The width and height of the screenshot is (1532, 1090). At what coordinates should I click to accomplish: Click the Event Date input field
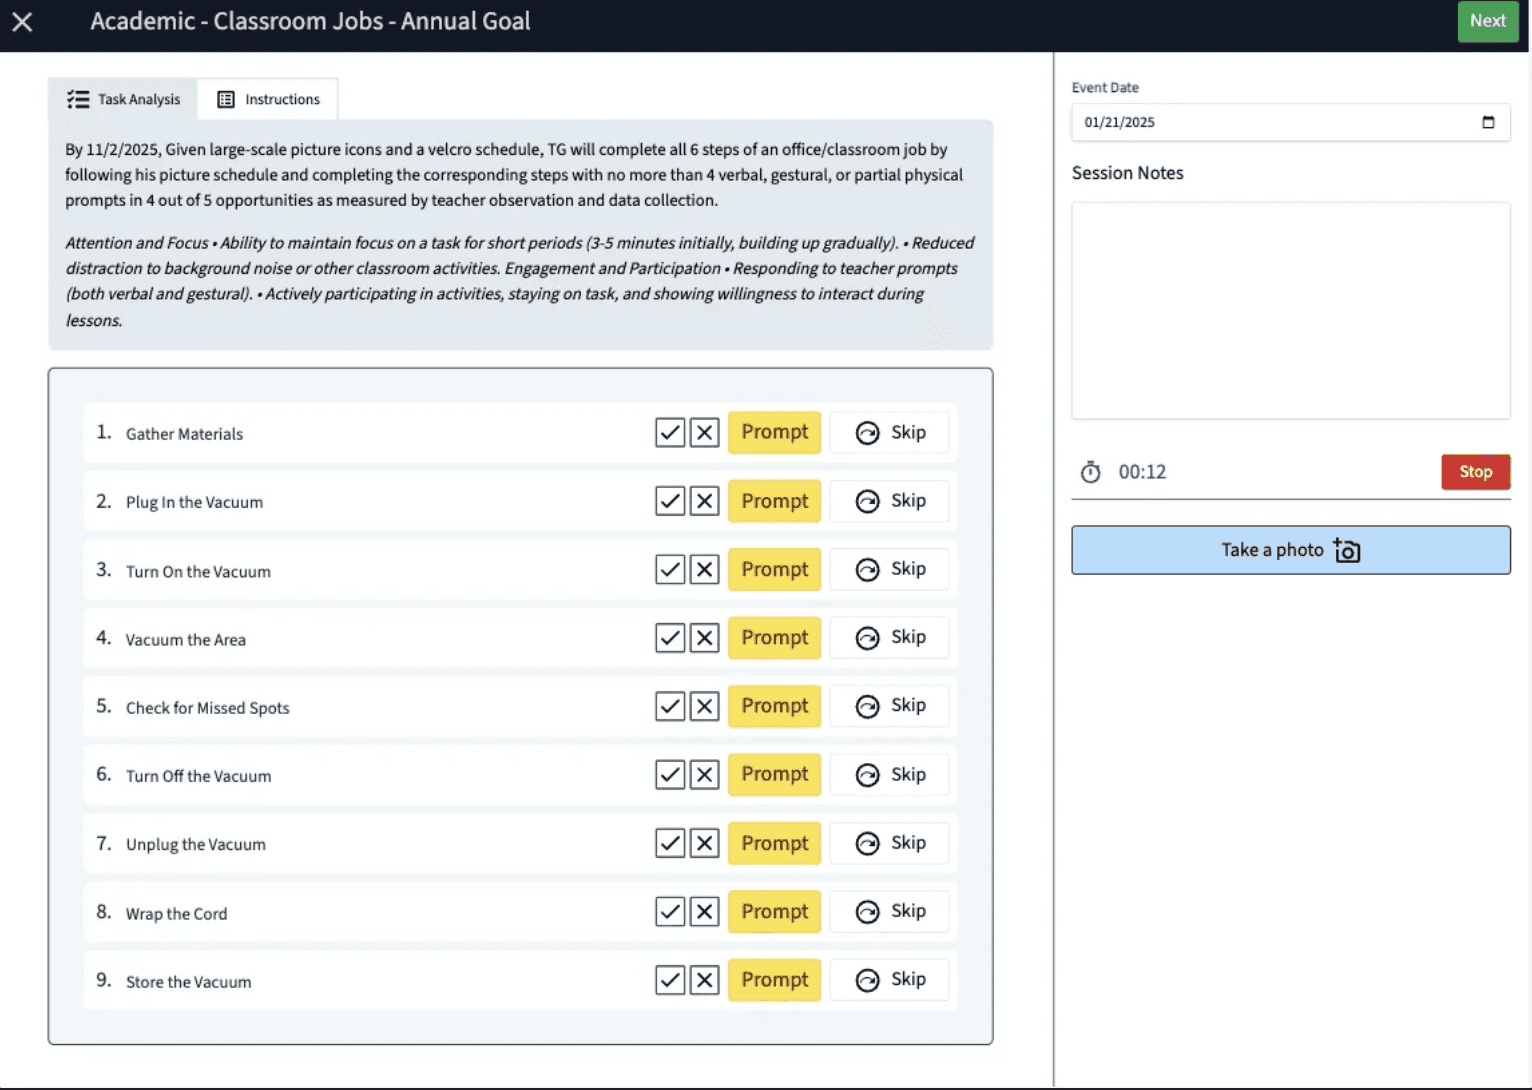[1290, 122]
